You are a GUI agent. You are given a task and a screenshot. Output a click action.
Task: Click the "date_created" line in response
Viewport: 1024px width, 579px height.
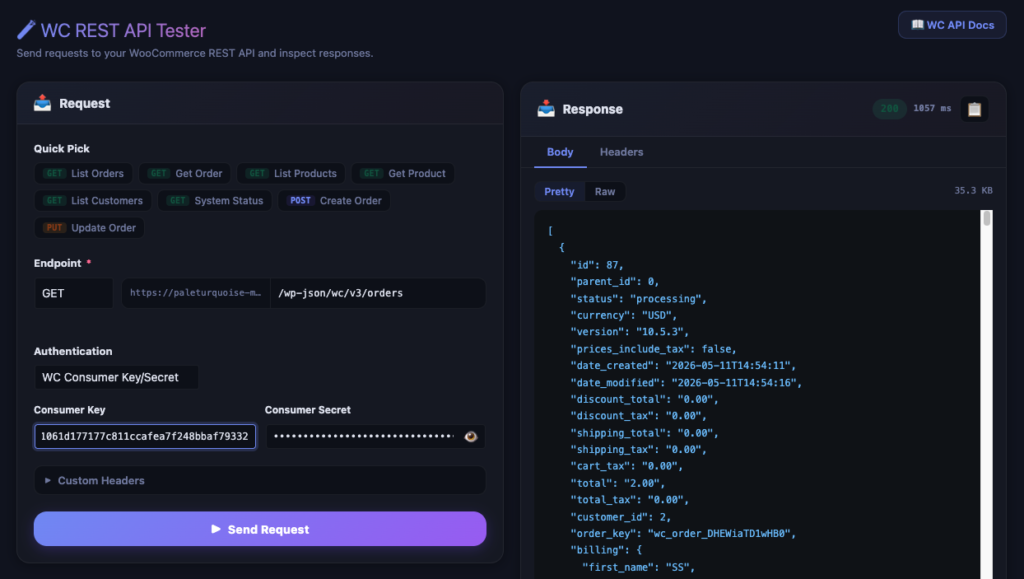point(683,366)
